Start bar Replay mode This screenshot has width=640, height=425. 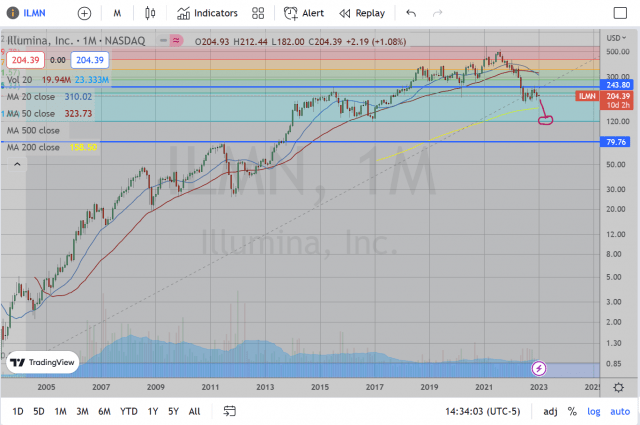click(x=361, y=13)
